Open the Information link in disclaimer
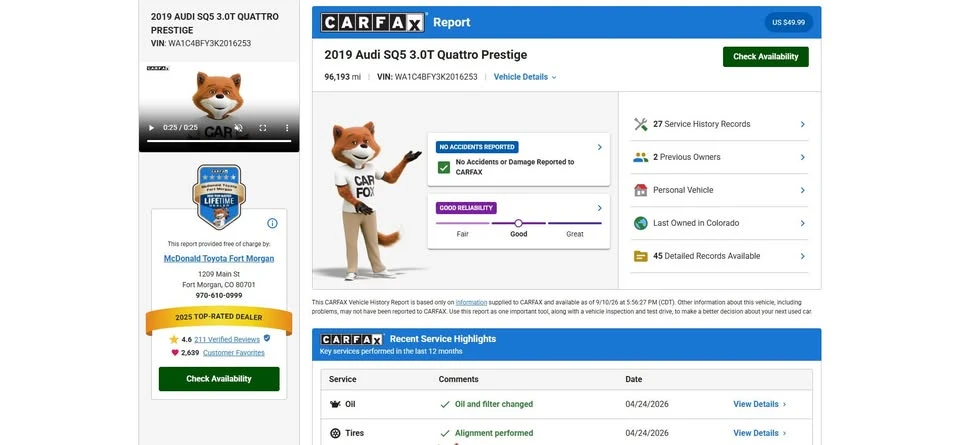 (x=471, y=302)
